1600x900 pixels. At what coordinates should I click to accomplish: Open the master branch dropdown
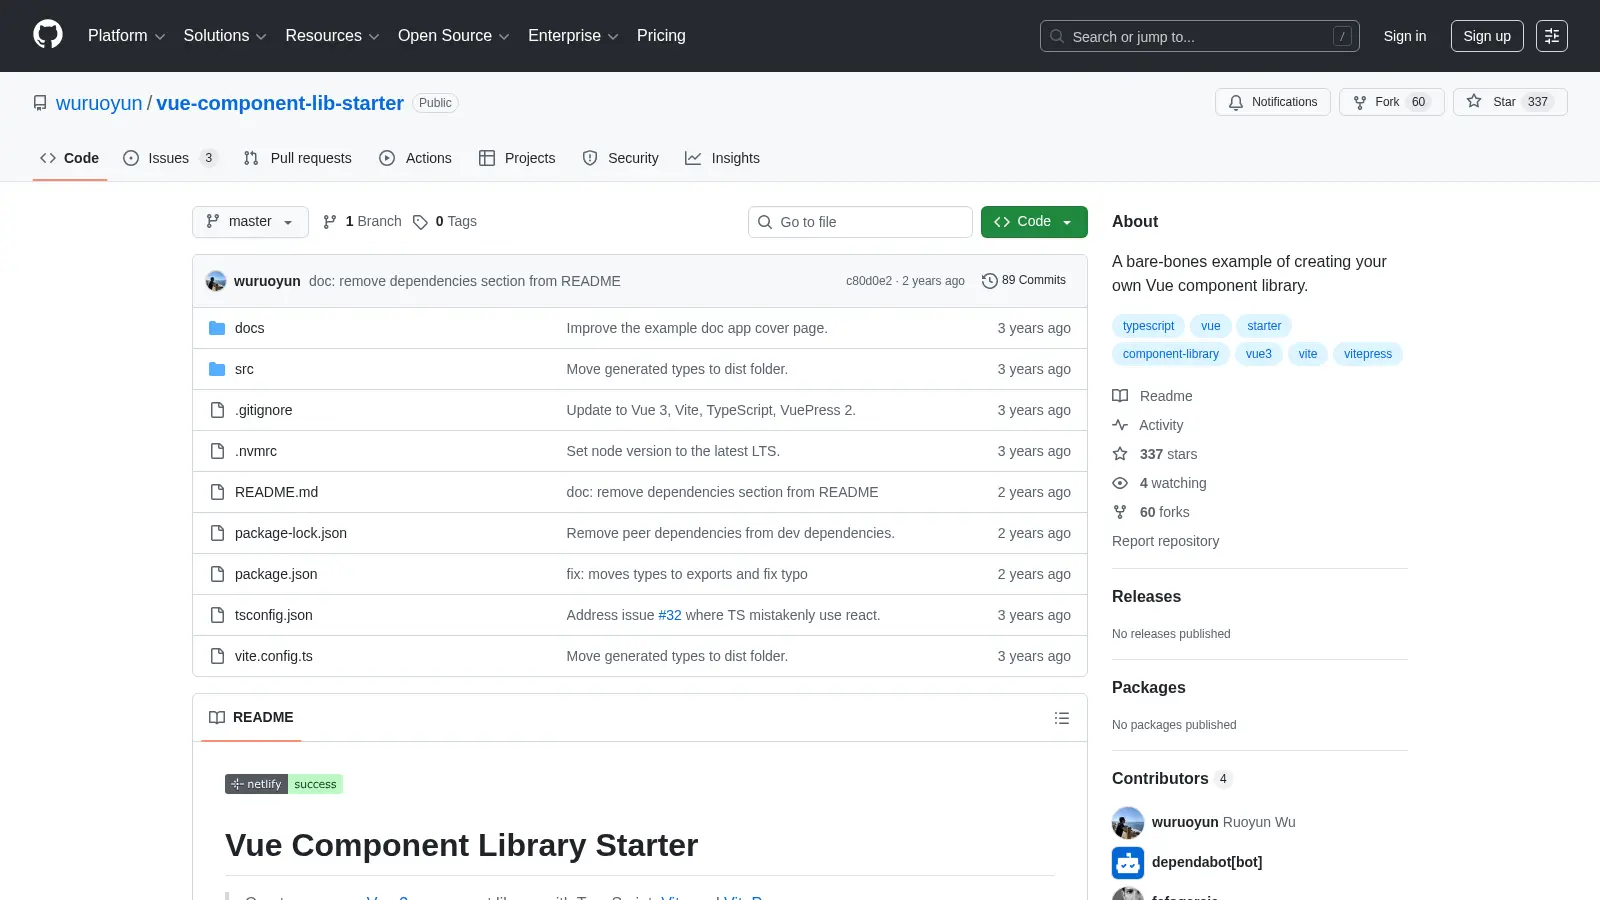250,222
